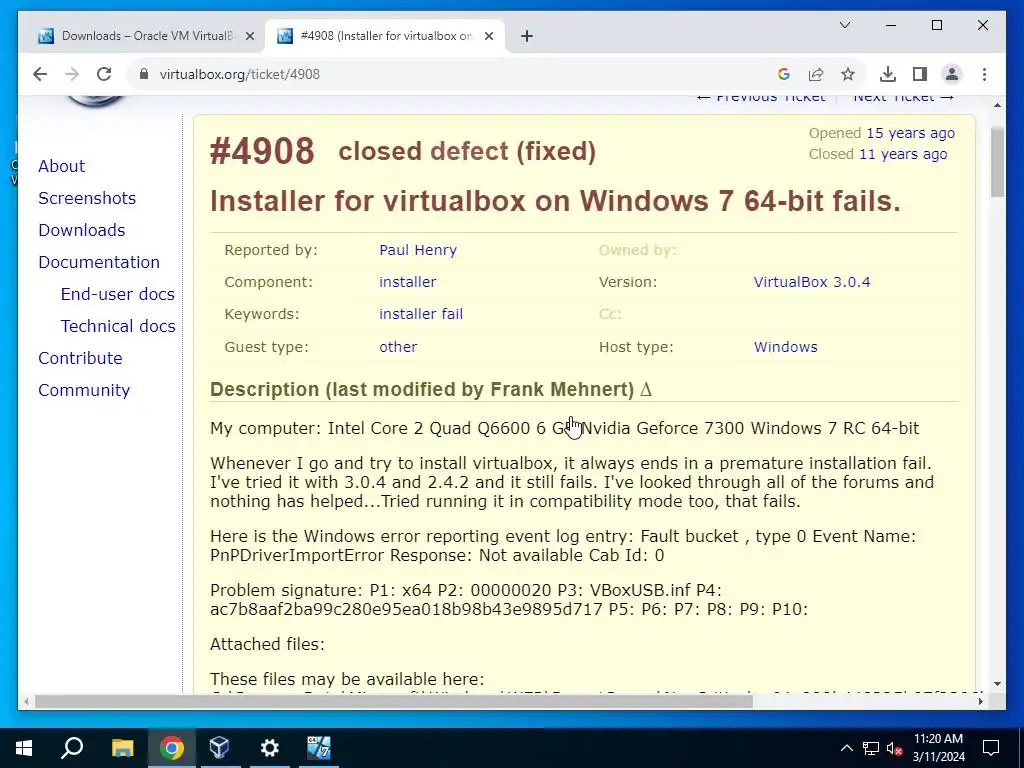View site information lock icon
The image size is (1024, 768).
[144, 74]
